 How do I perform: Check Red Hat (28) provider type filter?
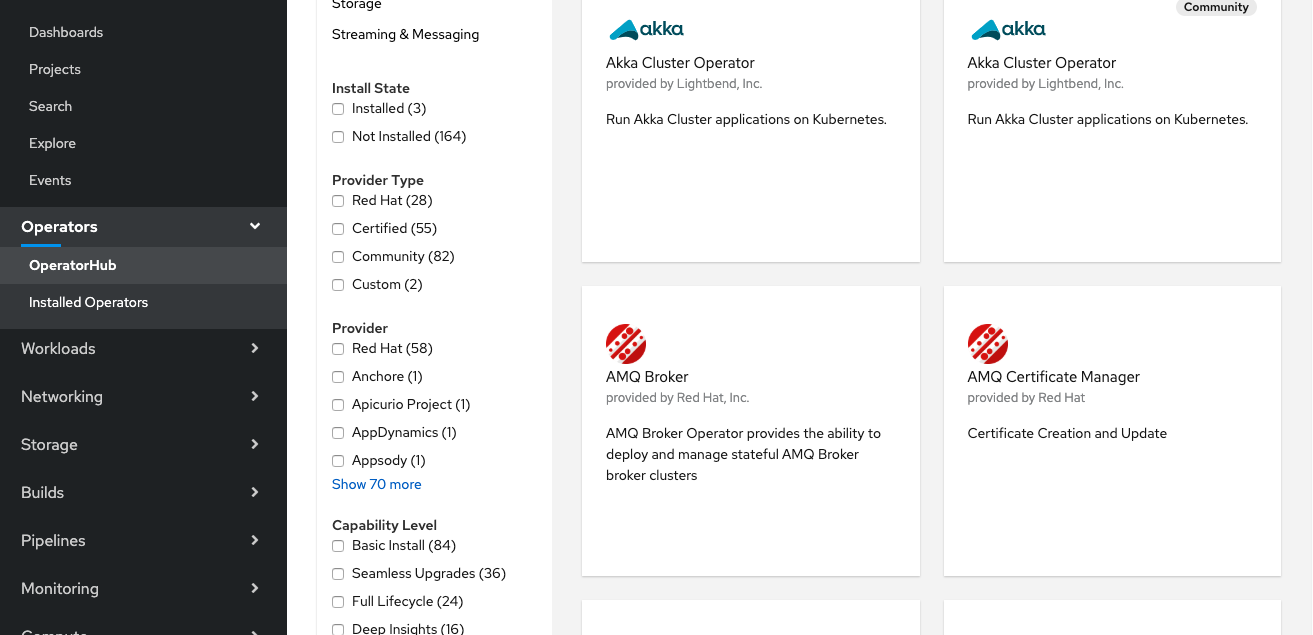(338, 201)
